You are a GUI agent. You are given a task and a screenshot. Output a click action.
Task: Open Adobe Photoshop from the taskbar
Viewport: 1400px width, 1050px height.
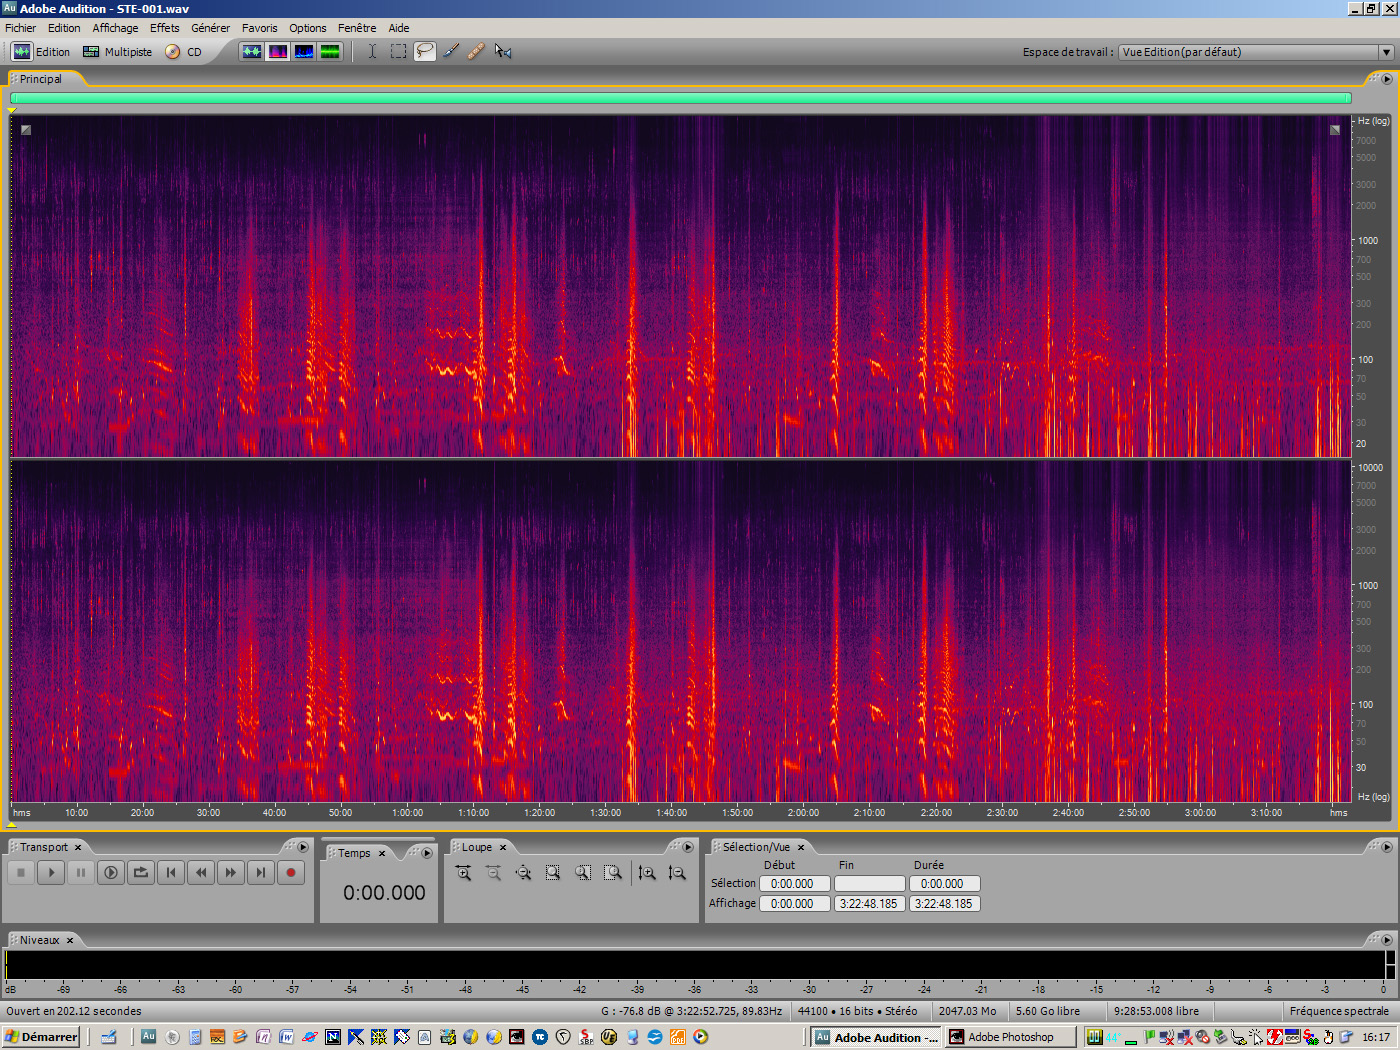click(x=1010, y=1037)
